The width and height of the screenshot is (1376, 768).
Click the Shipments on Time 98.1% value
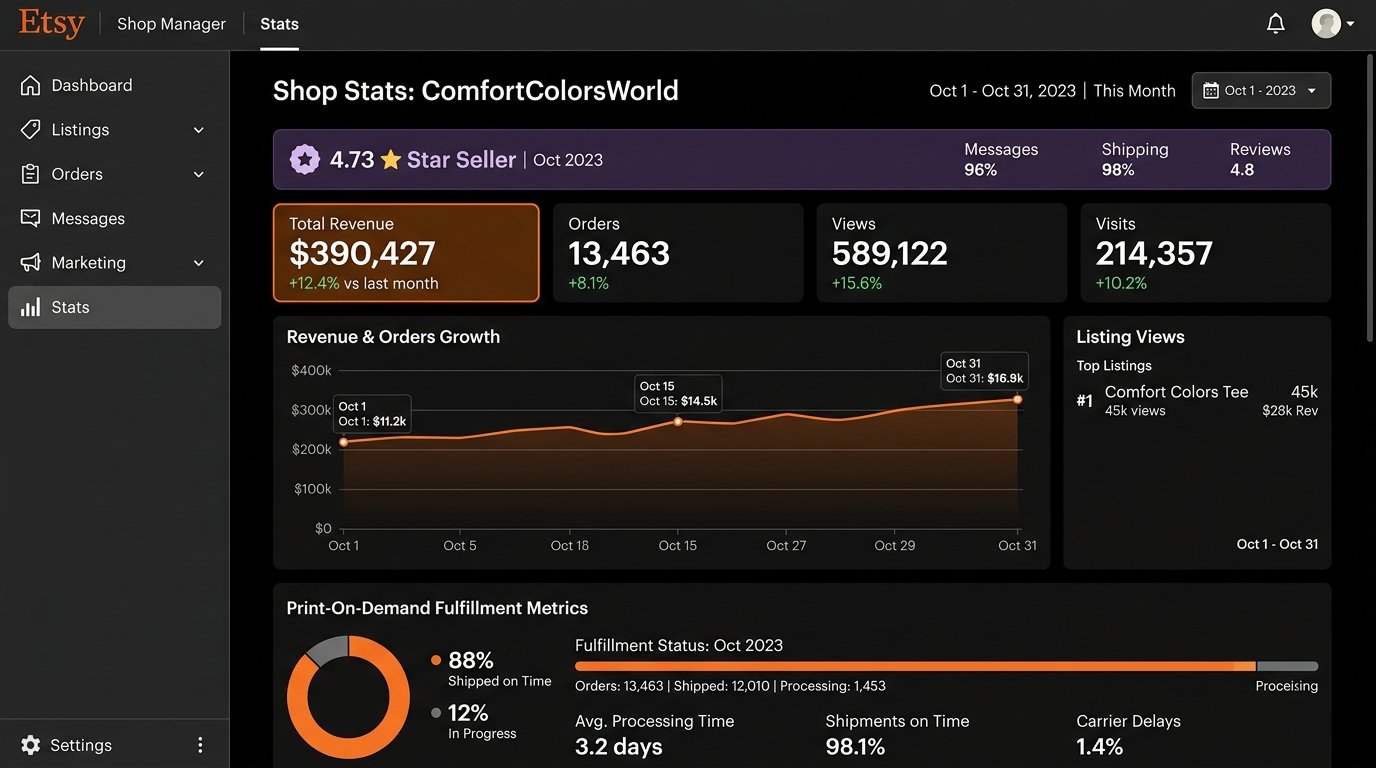855,746
